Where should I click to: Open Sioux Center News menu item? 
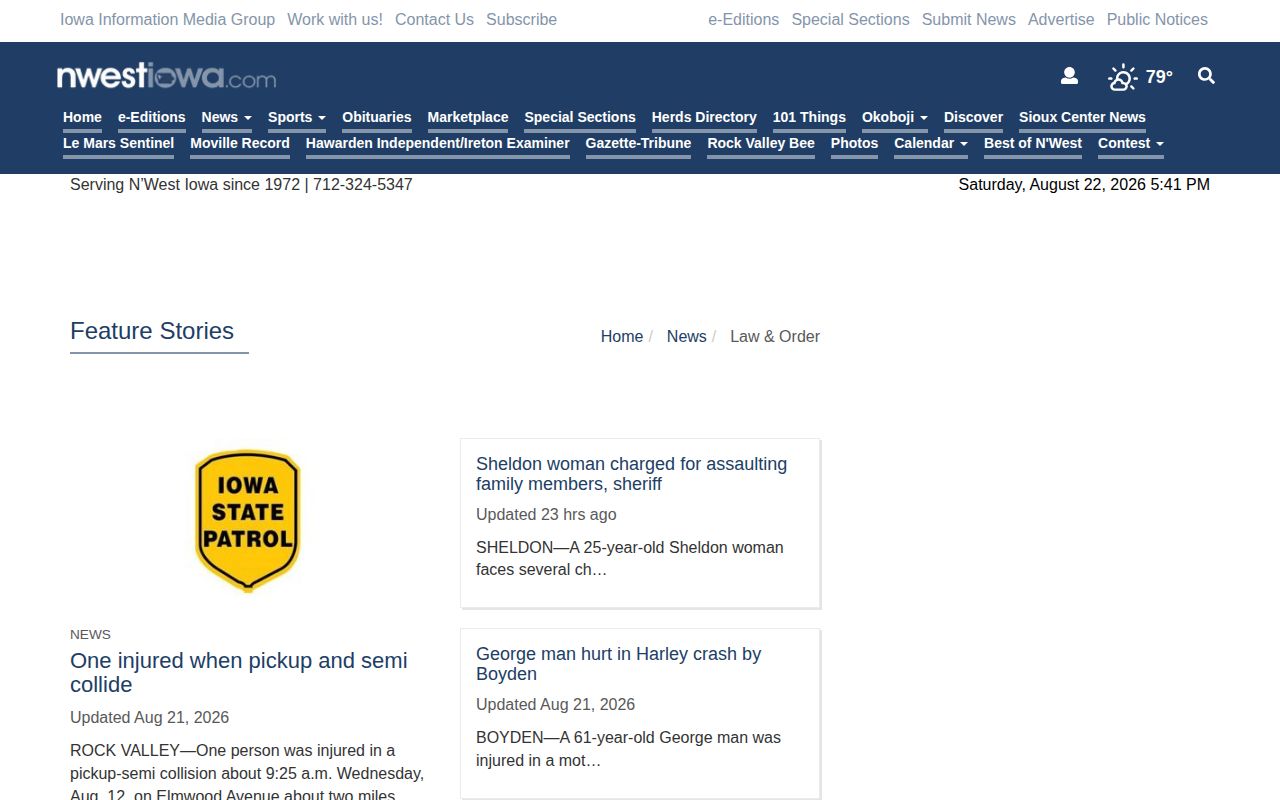[x=1082, y=117]
